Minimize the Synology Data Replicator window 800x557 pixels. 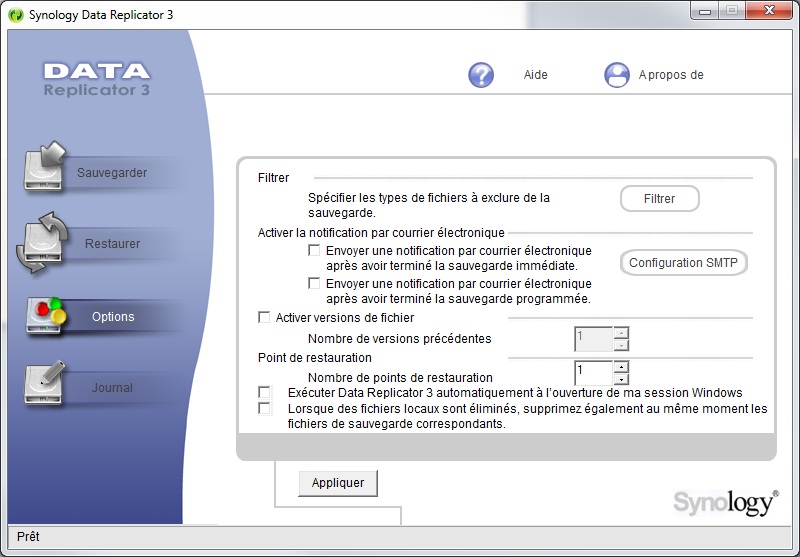(x=705, y=11)
